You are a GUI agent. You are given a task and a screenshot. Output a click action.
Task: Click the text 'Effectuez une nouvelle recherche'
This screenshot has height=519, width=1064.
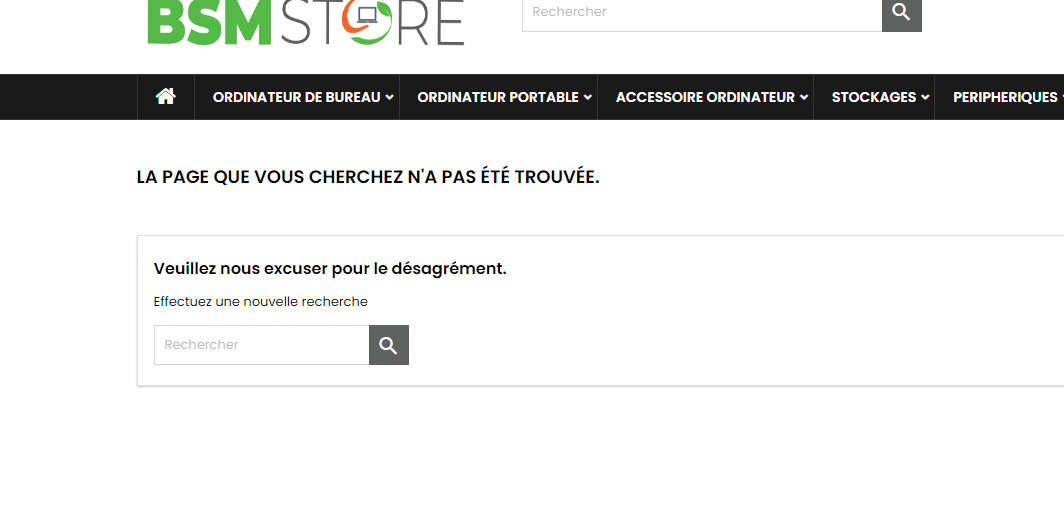coord(261,301)
